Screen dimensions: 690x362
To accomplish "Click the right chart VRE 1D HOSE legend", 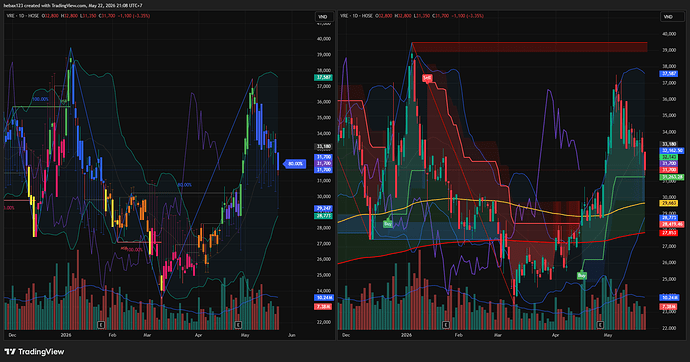I will point(356,16).
